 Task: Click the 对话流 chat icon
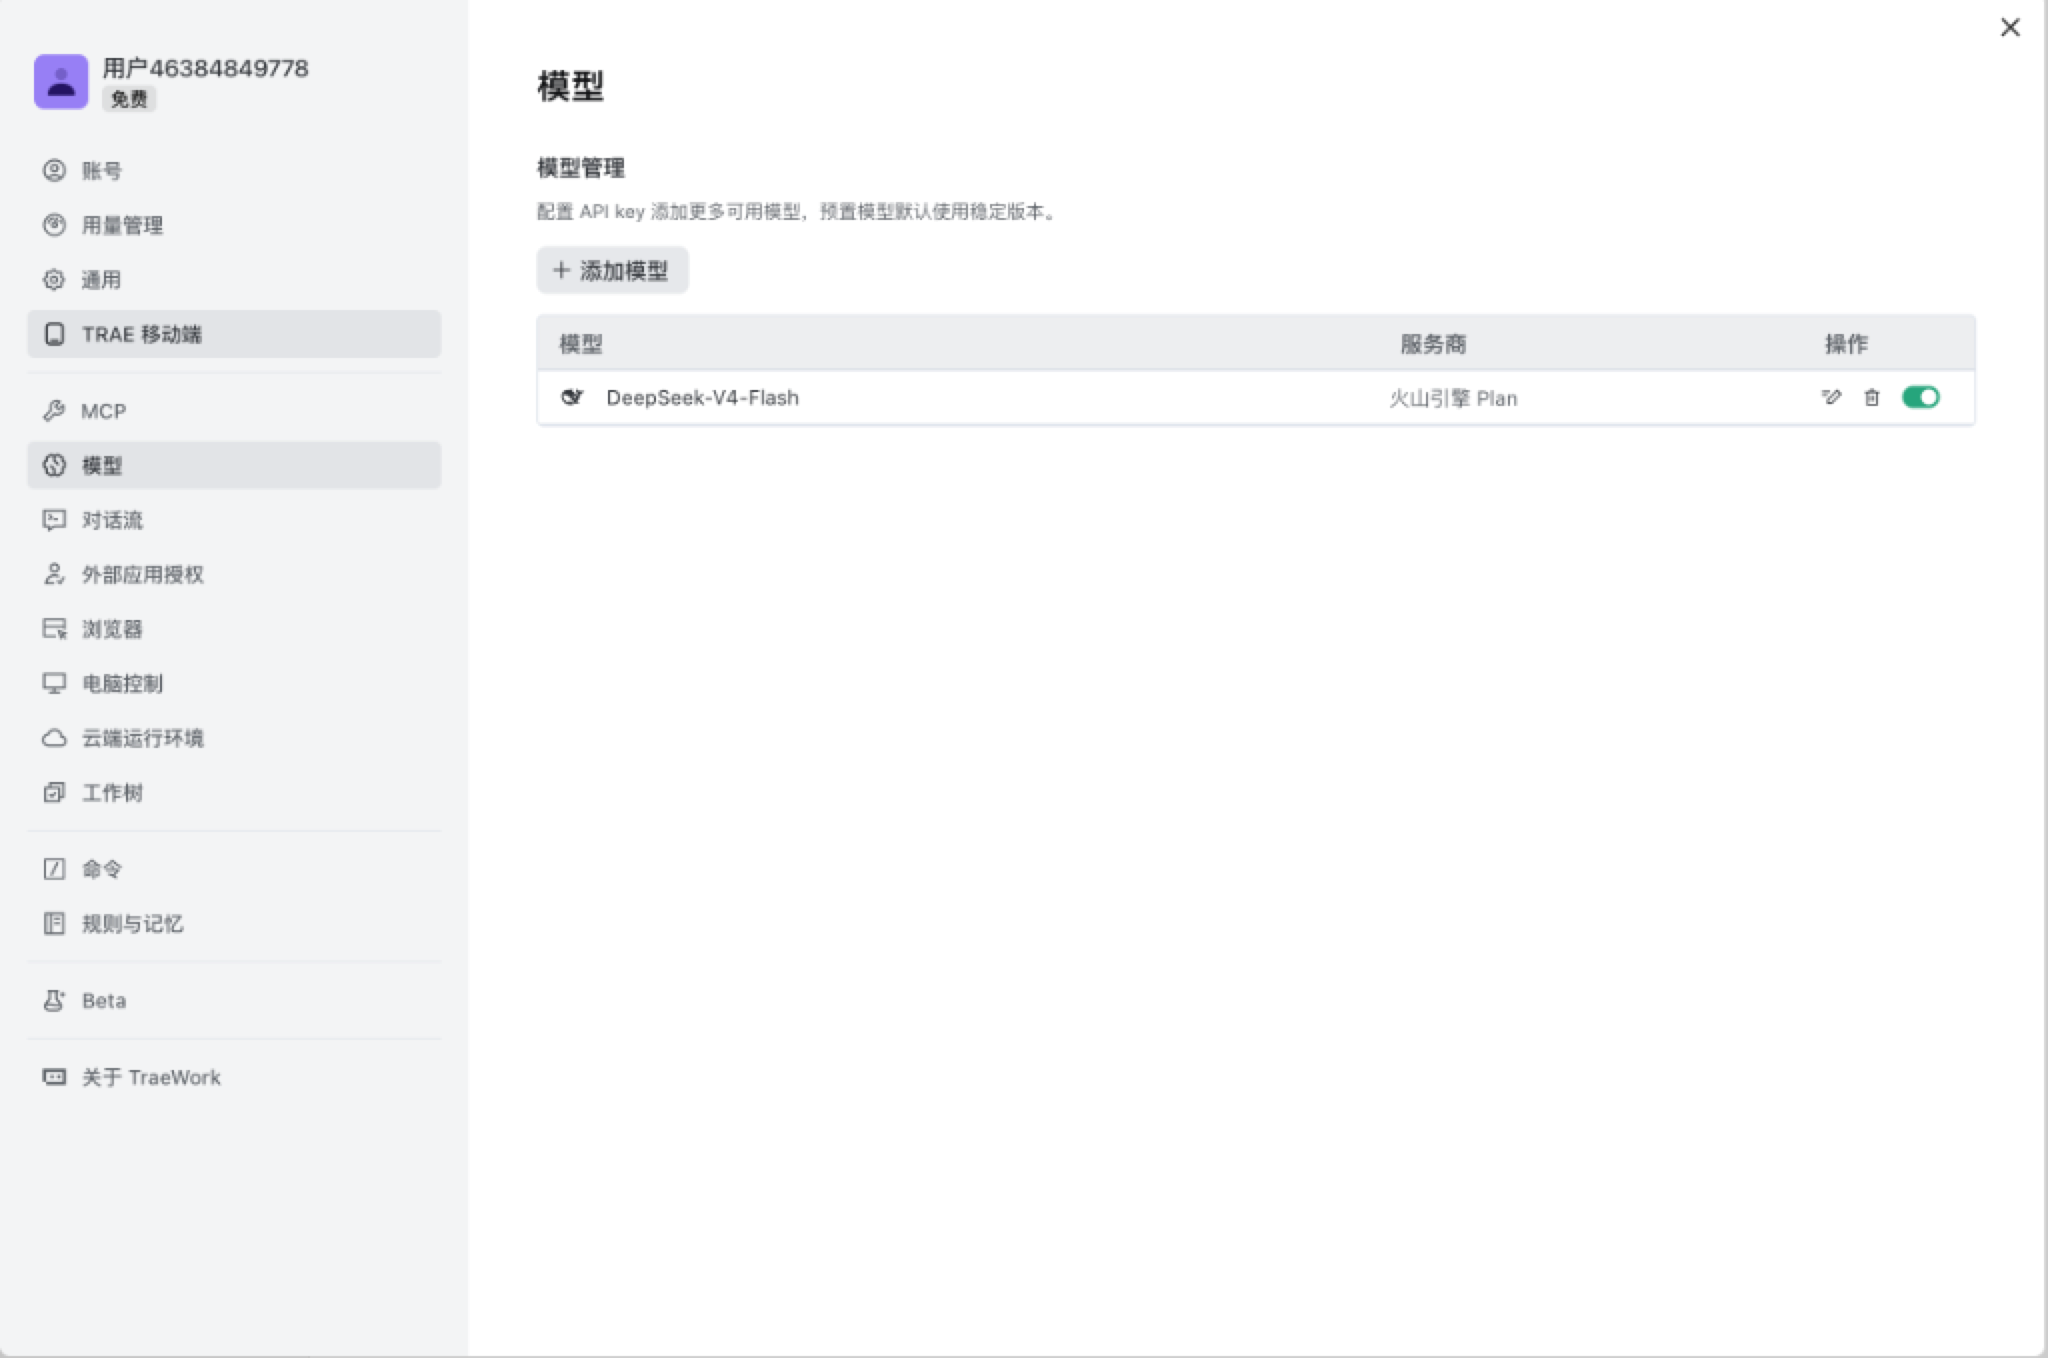click(54, 520)
